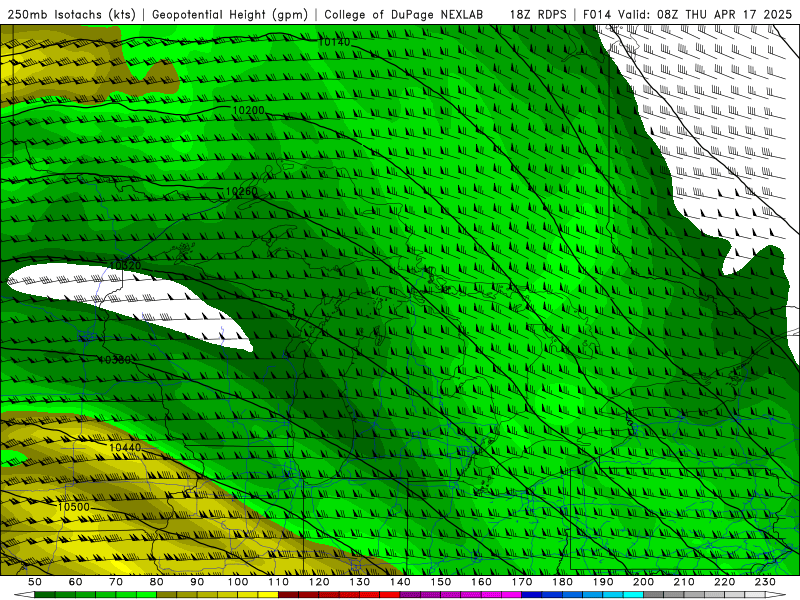Screen dimensions: 800x600
Task: Click the 150 value on the color scale
Action: click(441, 582)
